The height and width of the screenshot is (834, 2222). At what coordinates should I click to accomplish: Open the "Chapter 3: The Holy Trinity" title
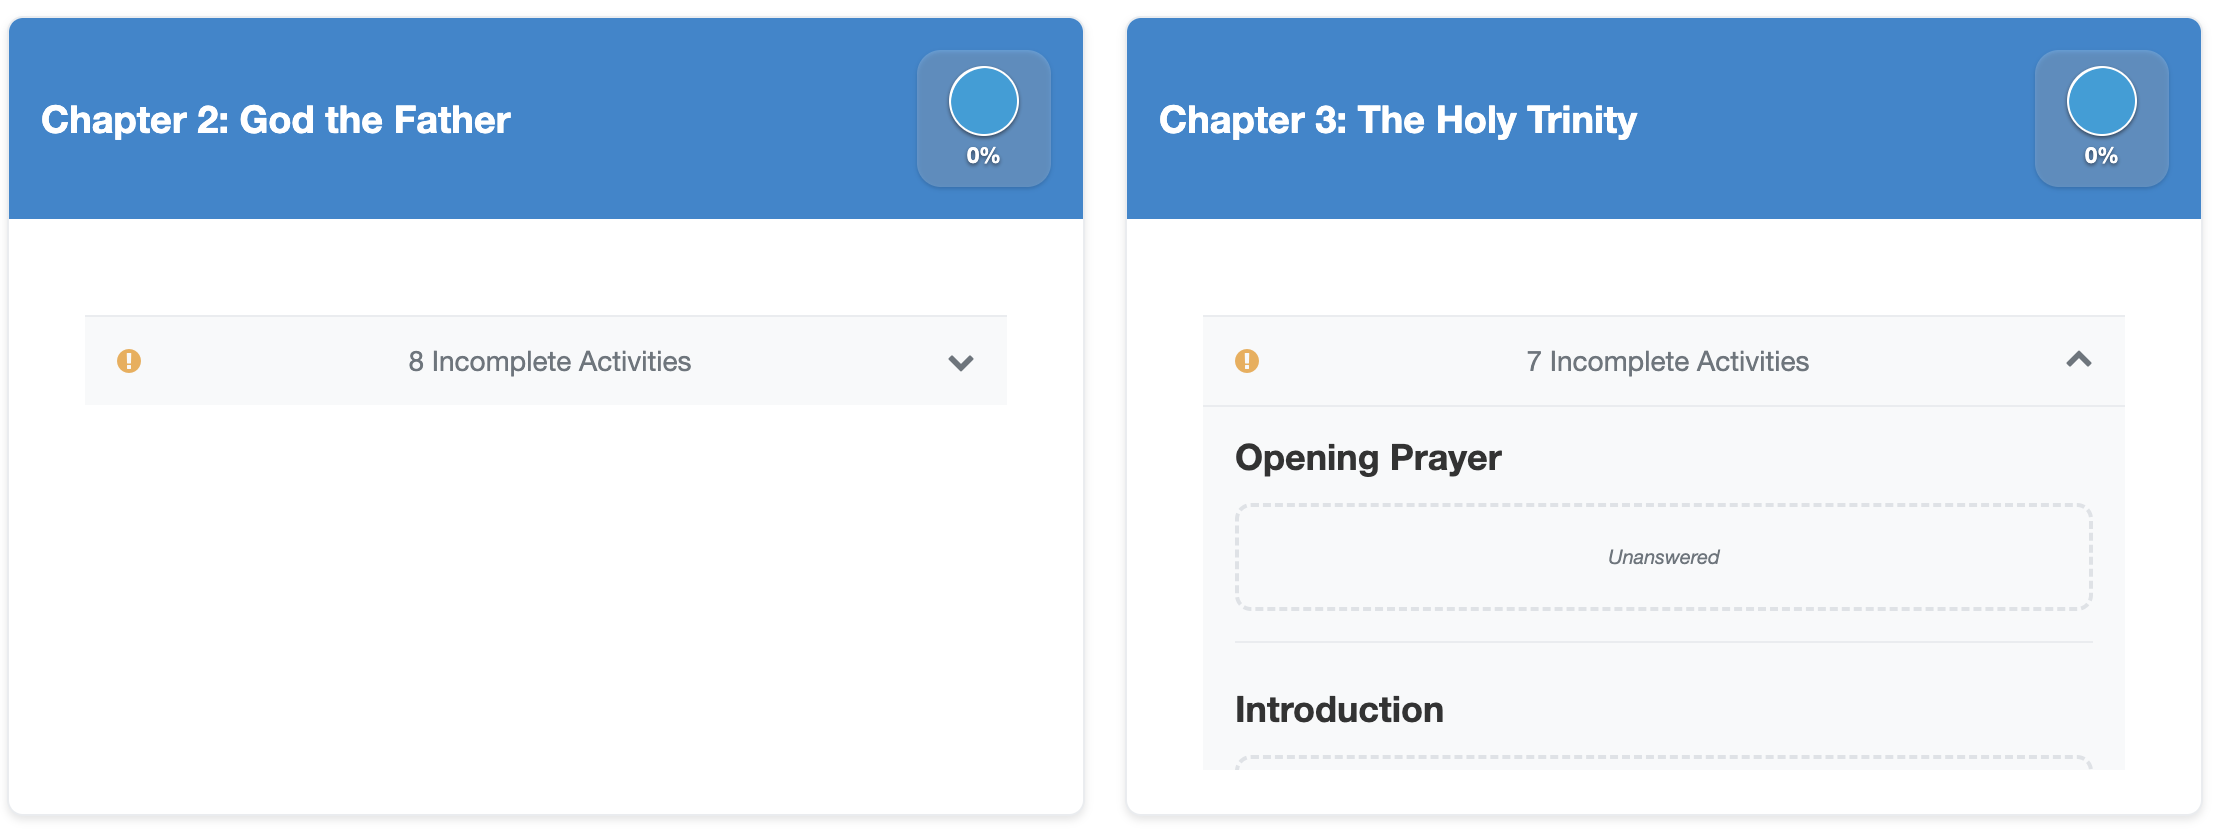pyautogui.click(x=1397, y=120)
